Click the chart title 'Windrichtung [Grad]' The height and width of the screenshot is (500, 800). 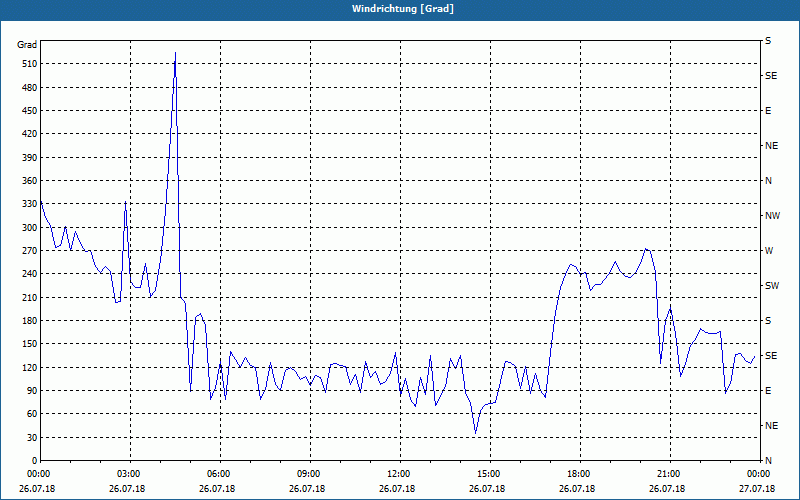click(403, 9)
